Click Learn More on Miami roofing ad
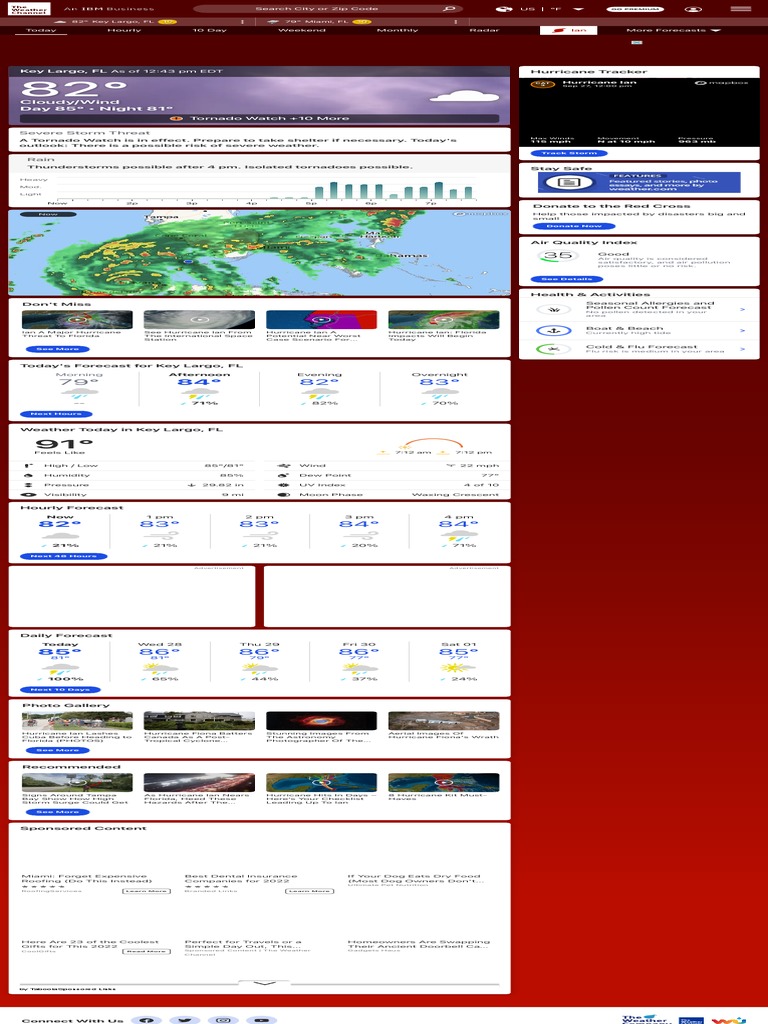Screen dimensions: 768x1024 point(146,891)
